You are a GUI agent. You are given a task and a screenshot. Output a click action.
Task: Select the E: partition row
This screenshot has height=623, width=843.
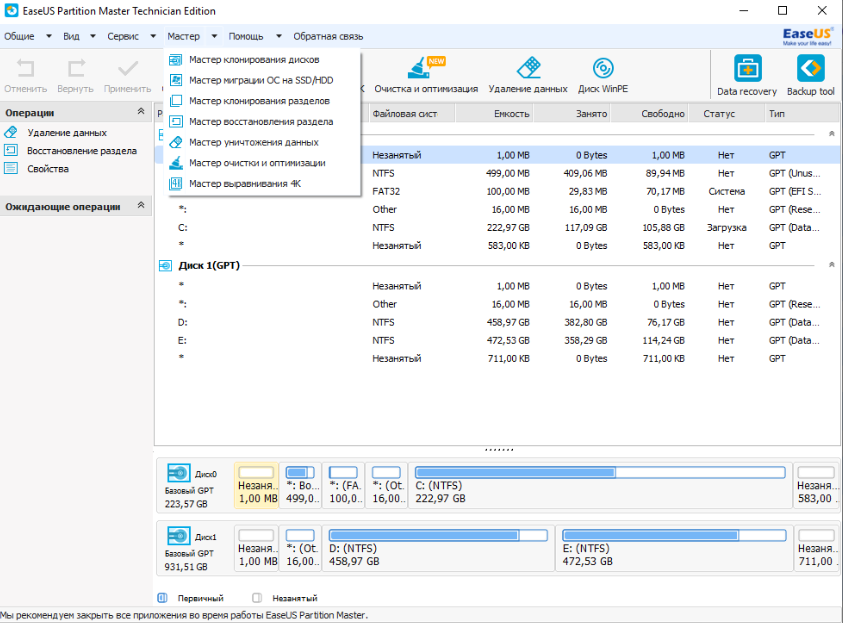498,341
